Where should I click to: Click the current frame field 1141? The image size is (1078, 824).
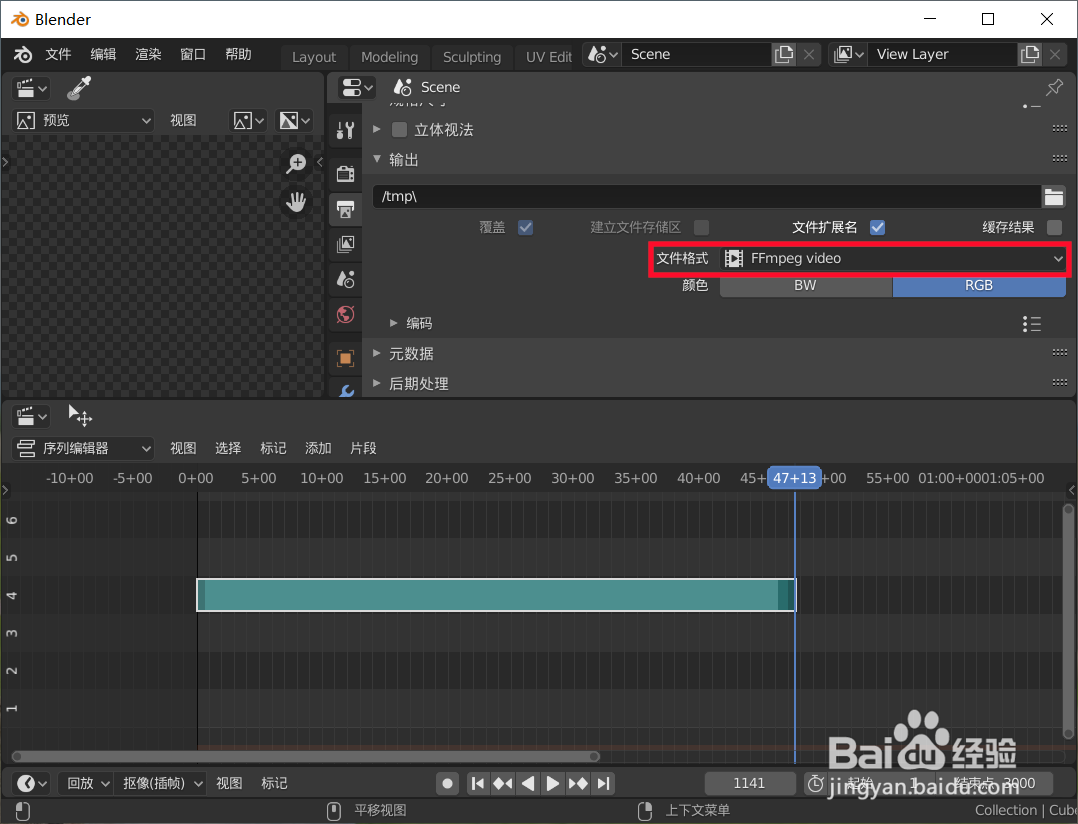tap(749, 783)
